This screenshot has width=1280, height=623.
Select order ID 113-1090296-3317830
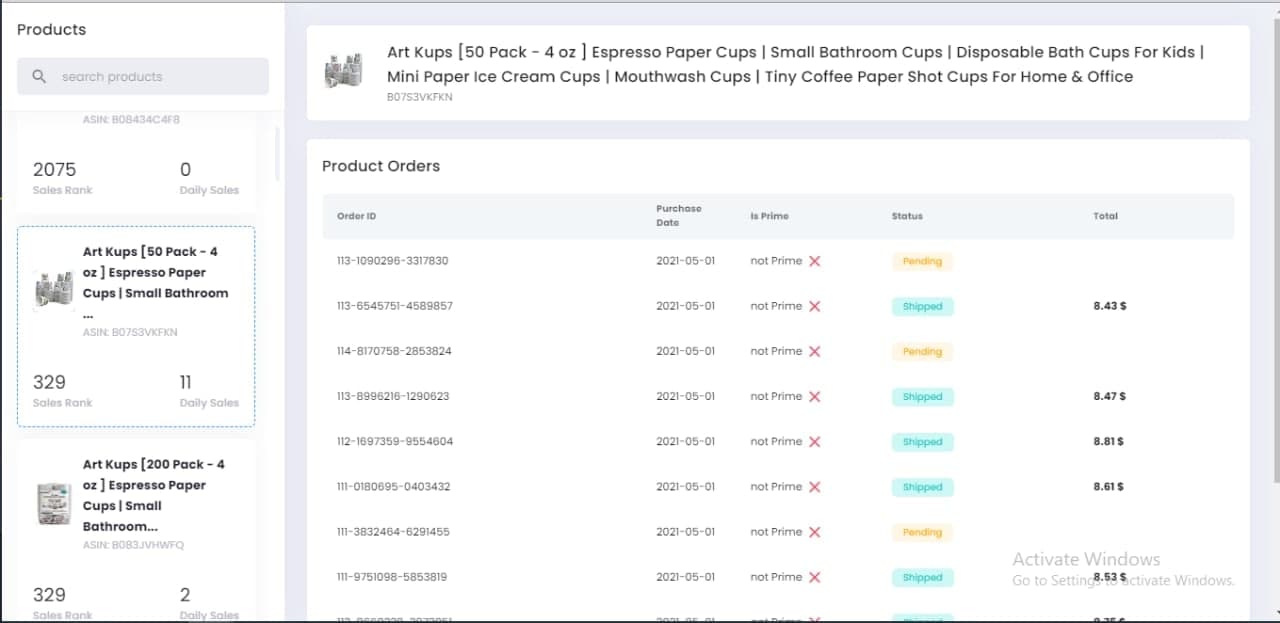[x=392, y=261]
